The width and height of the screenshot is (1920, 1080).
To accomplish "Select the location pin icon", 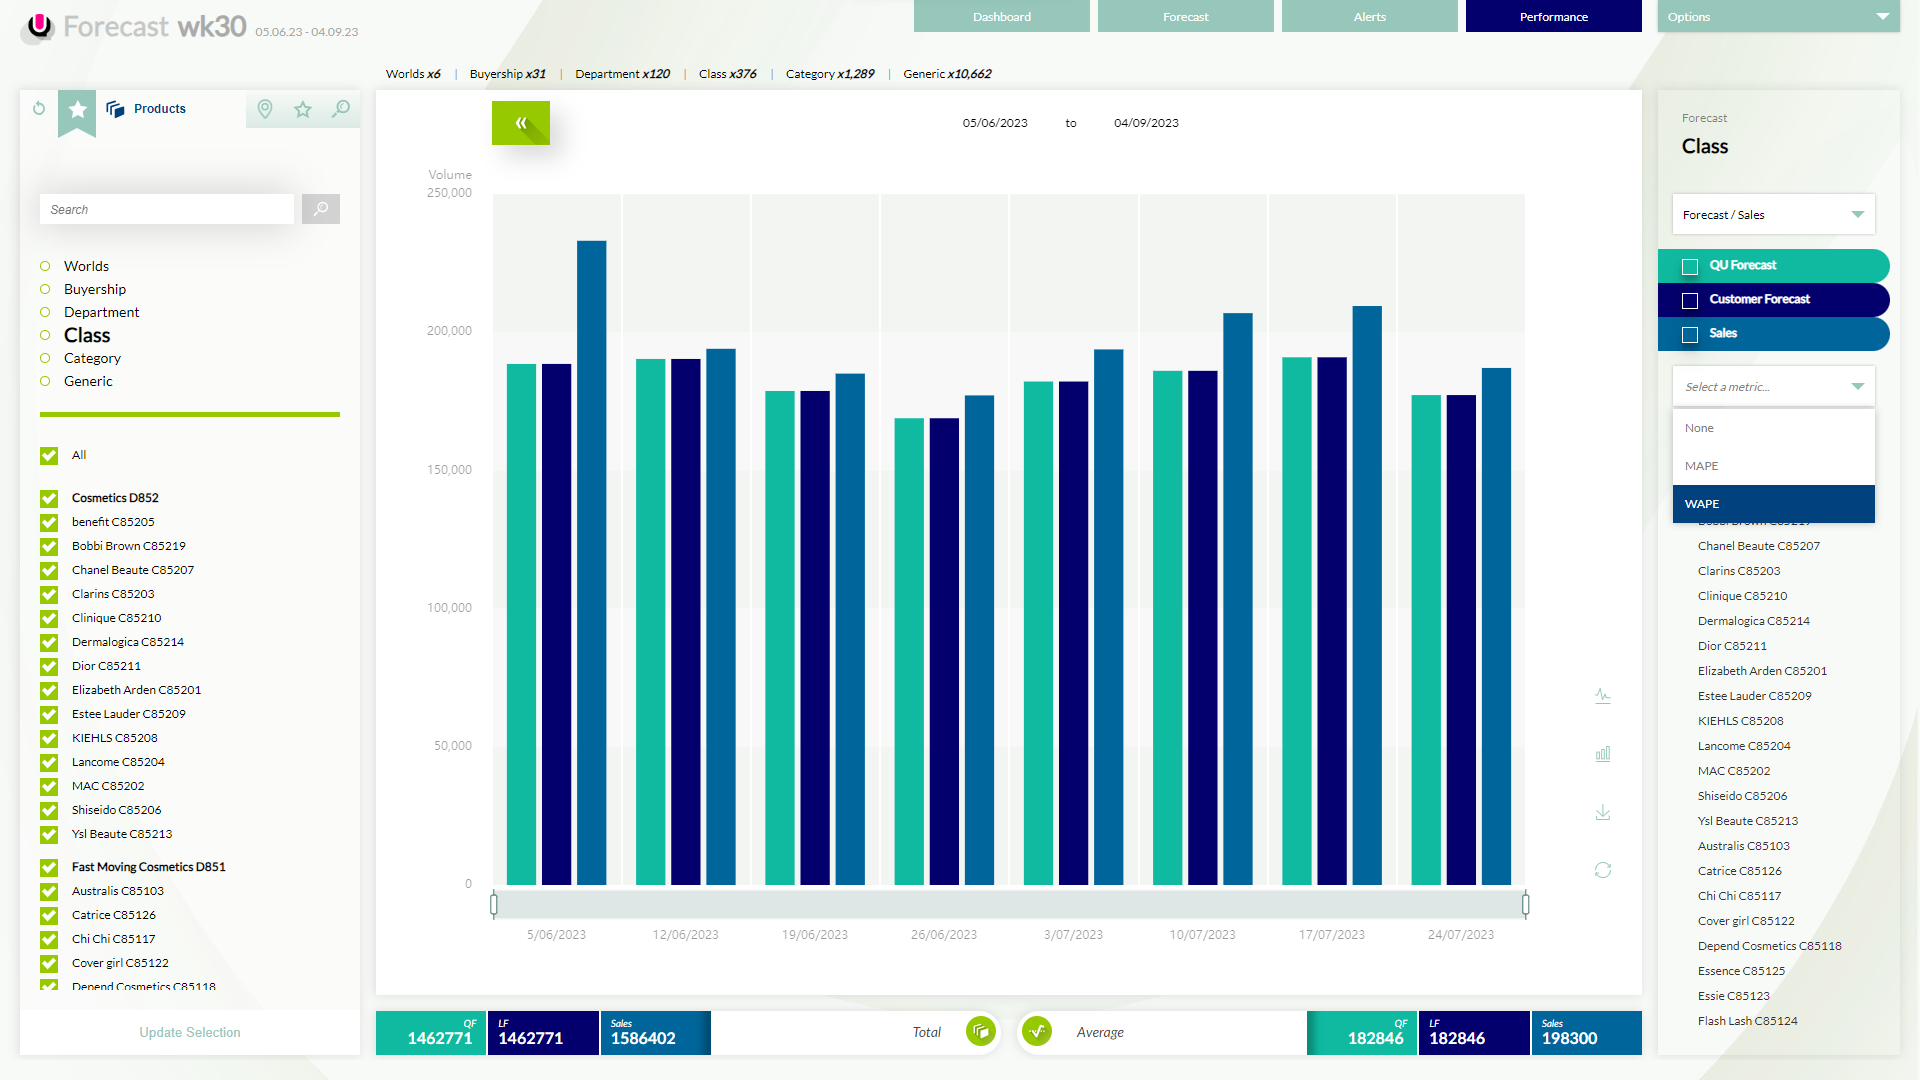I will pos(265,109).
